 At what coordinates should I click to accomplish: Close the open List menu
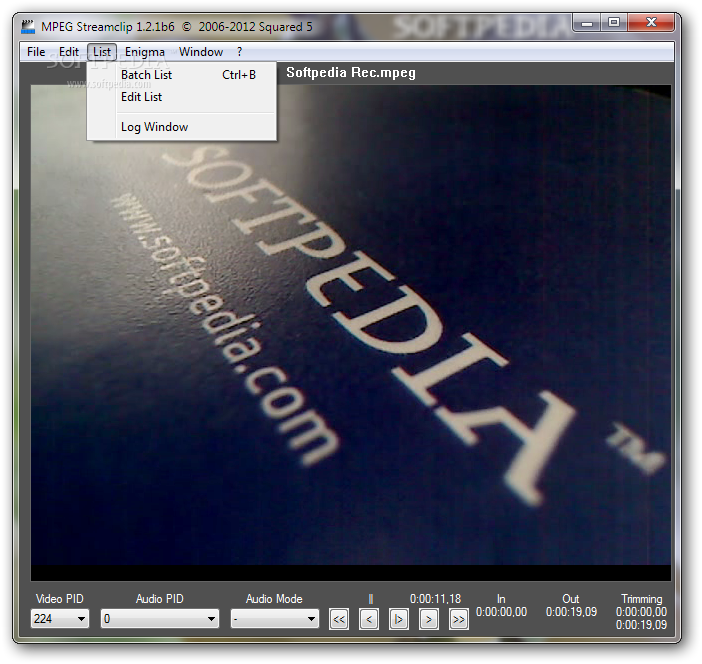[x=102, y=52]
